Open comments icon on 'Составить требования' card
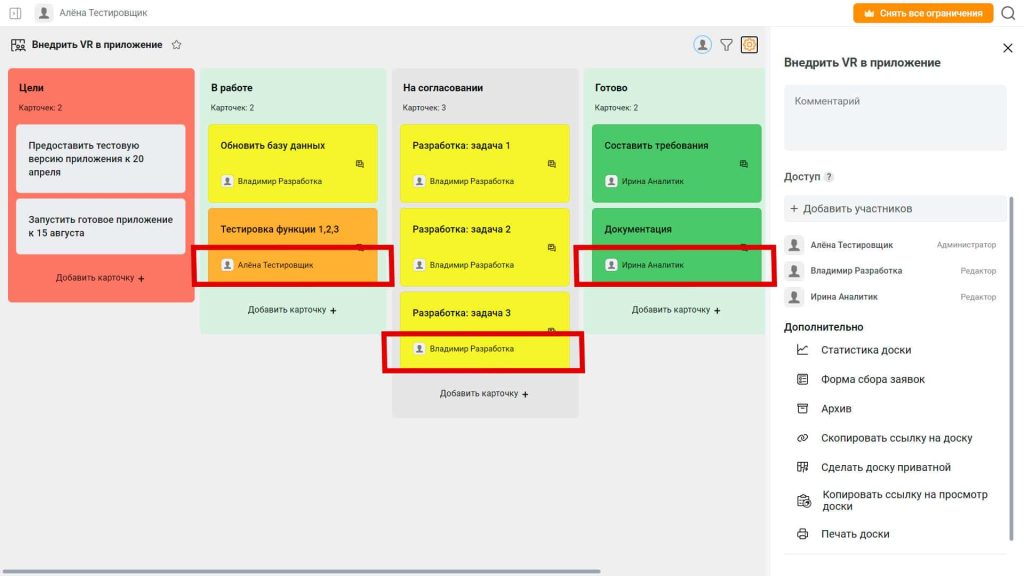Image resolution: width=1024 pixels, height=576 pixels. pyautogui.click(x=744, y=164)
